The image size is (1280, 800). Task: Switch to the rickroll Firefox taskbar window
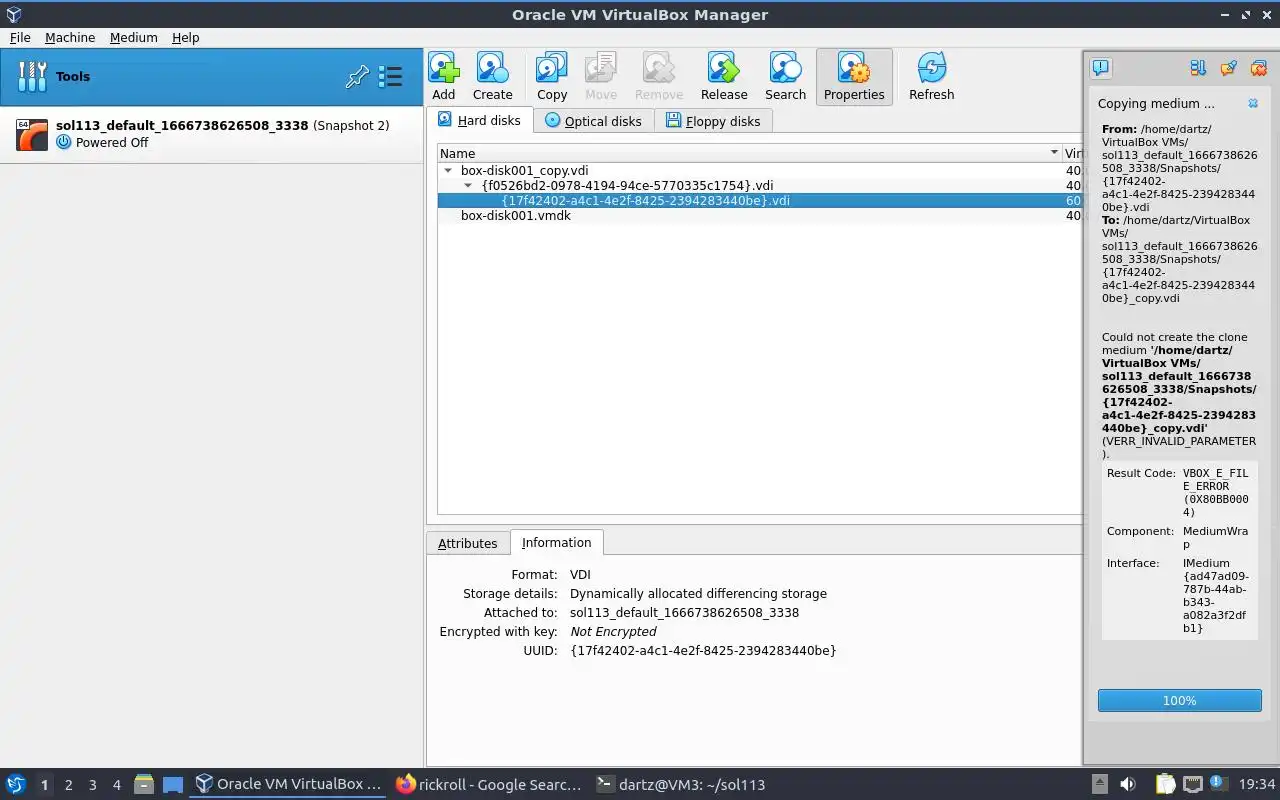click(489, 785)
